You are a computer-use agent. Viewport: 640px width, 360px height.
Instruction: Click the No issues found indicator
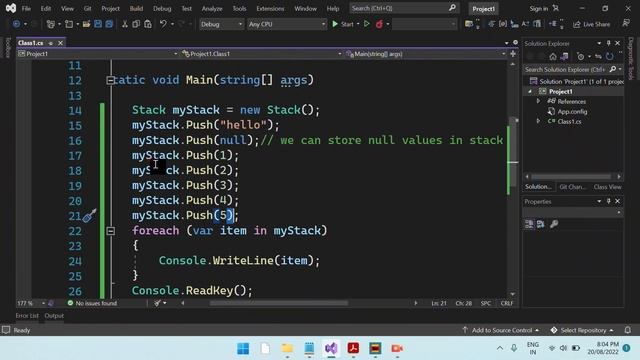pyautogui.click(x=92, y=303)
